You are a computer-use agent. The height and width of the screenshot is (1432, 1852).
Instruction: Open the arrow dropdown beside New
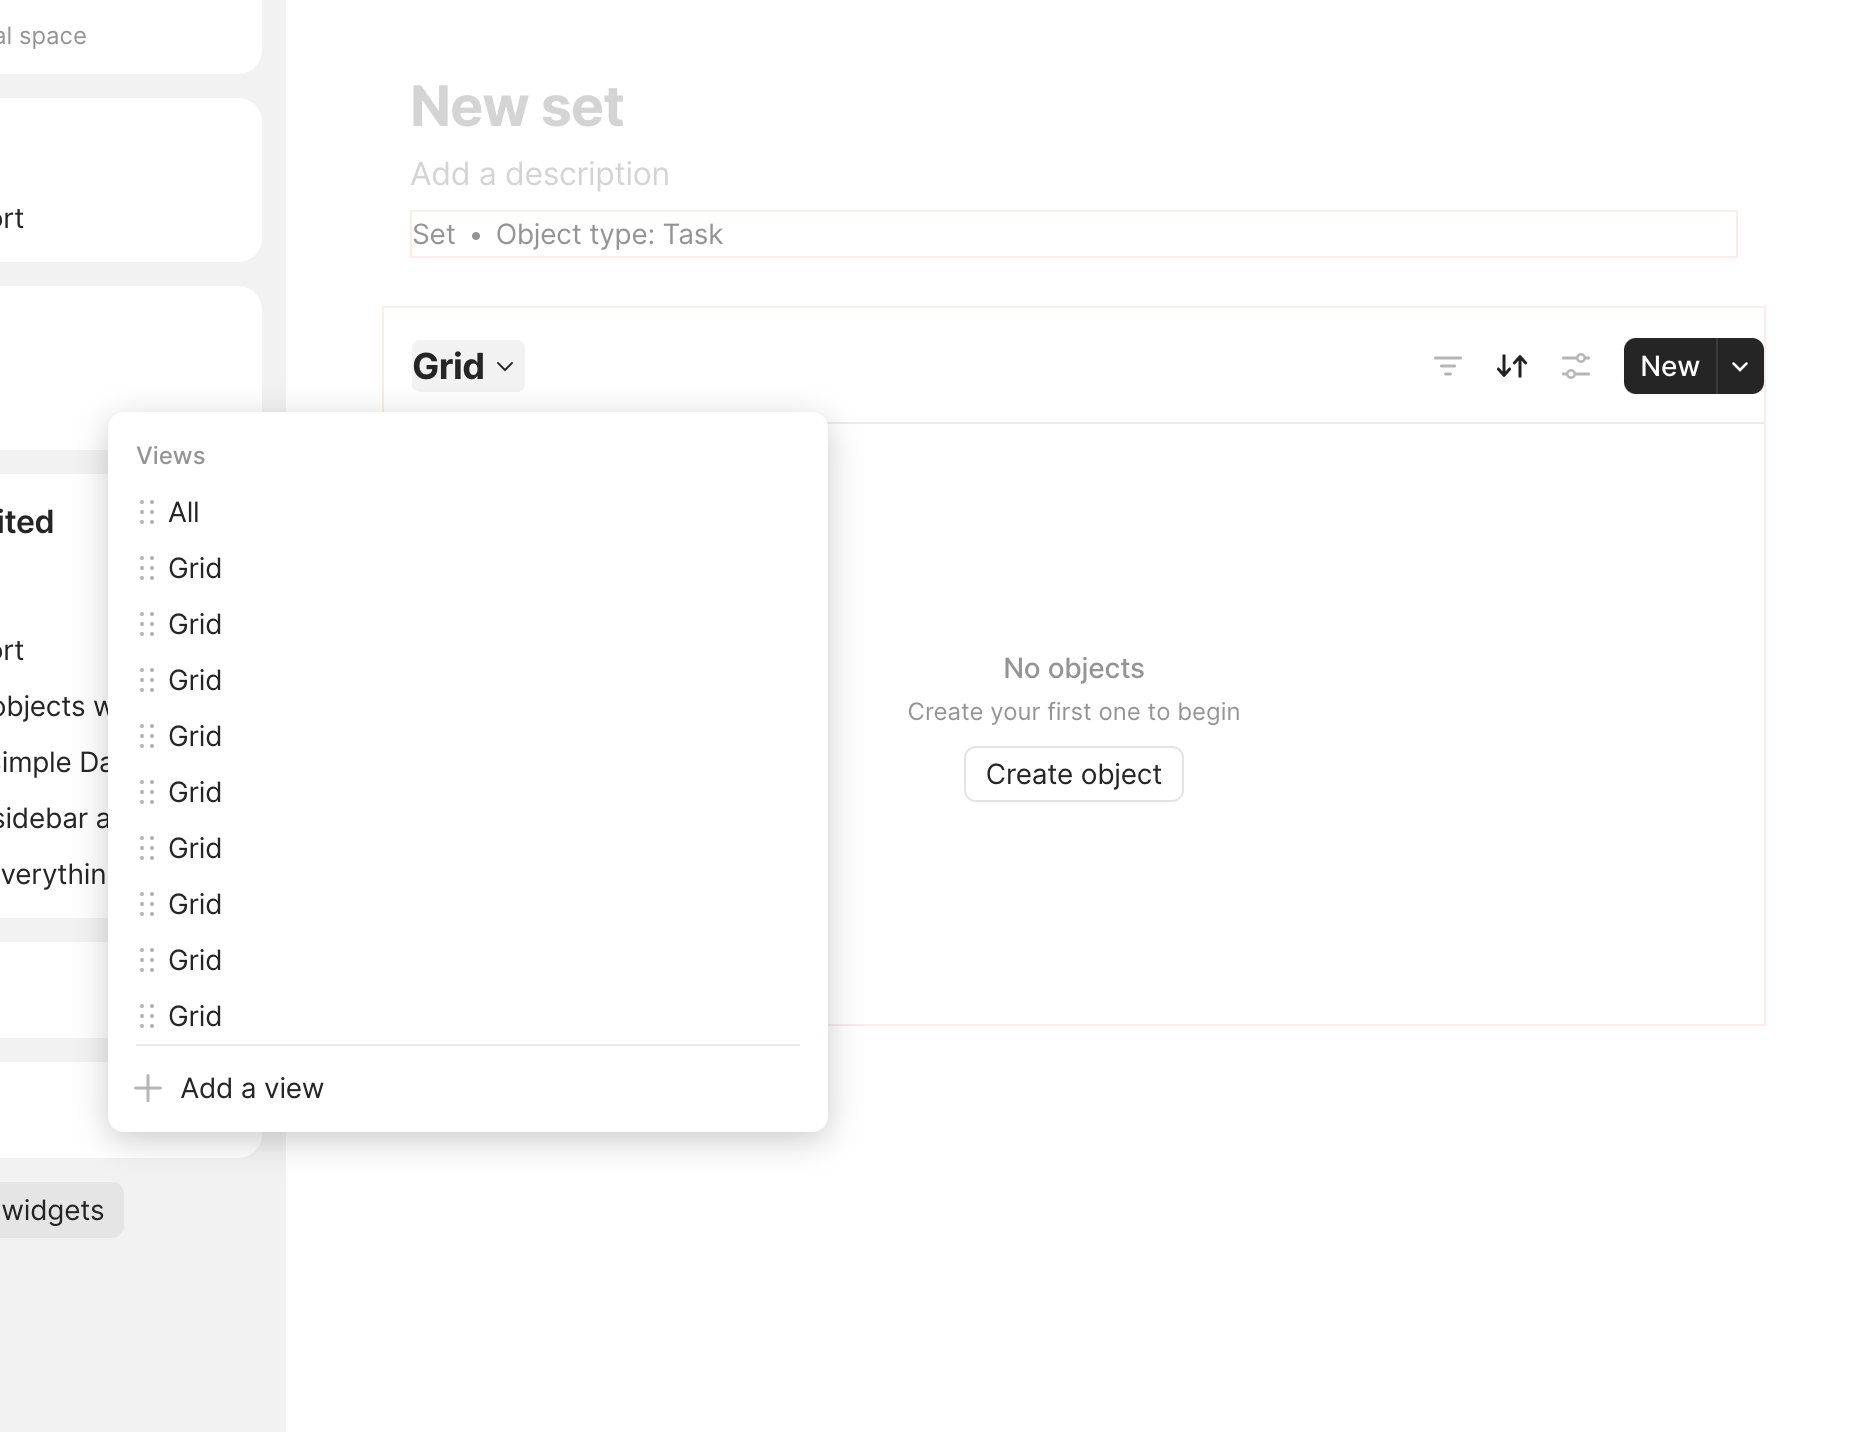point(1740,366)
